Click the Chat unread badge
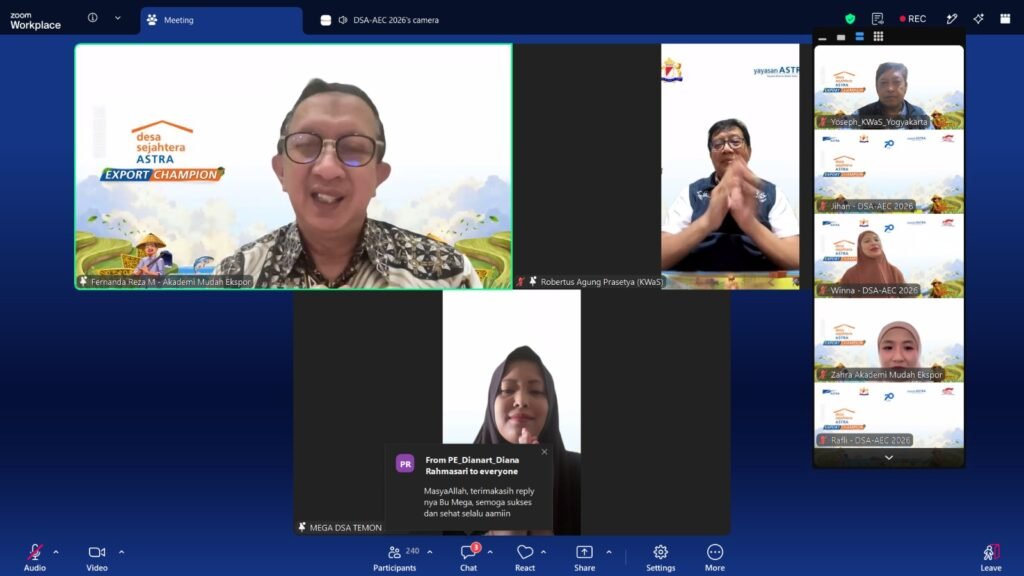The image size is (1024, 576). tap(476, 547)
